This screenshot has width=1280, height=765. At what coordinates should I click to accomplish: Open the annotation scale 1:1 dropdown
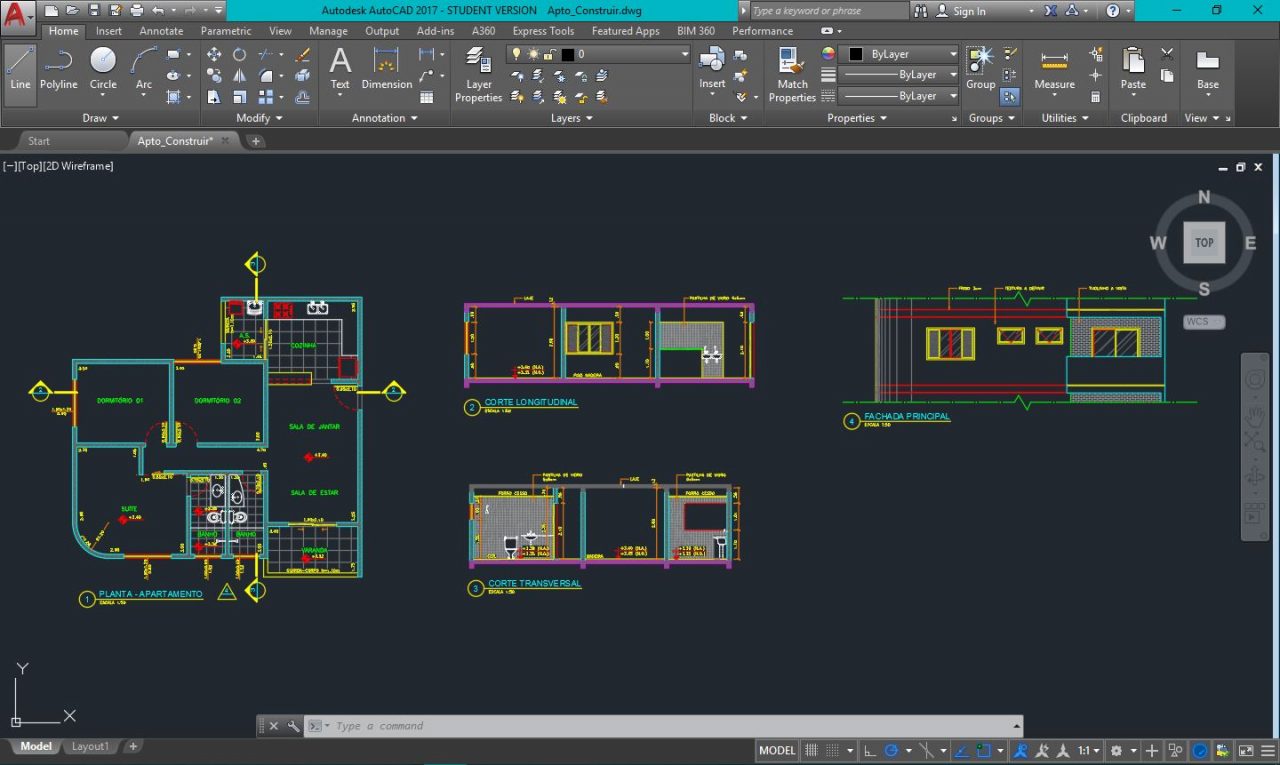tap(1088, 750)
